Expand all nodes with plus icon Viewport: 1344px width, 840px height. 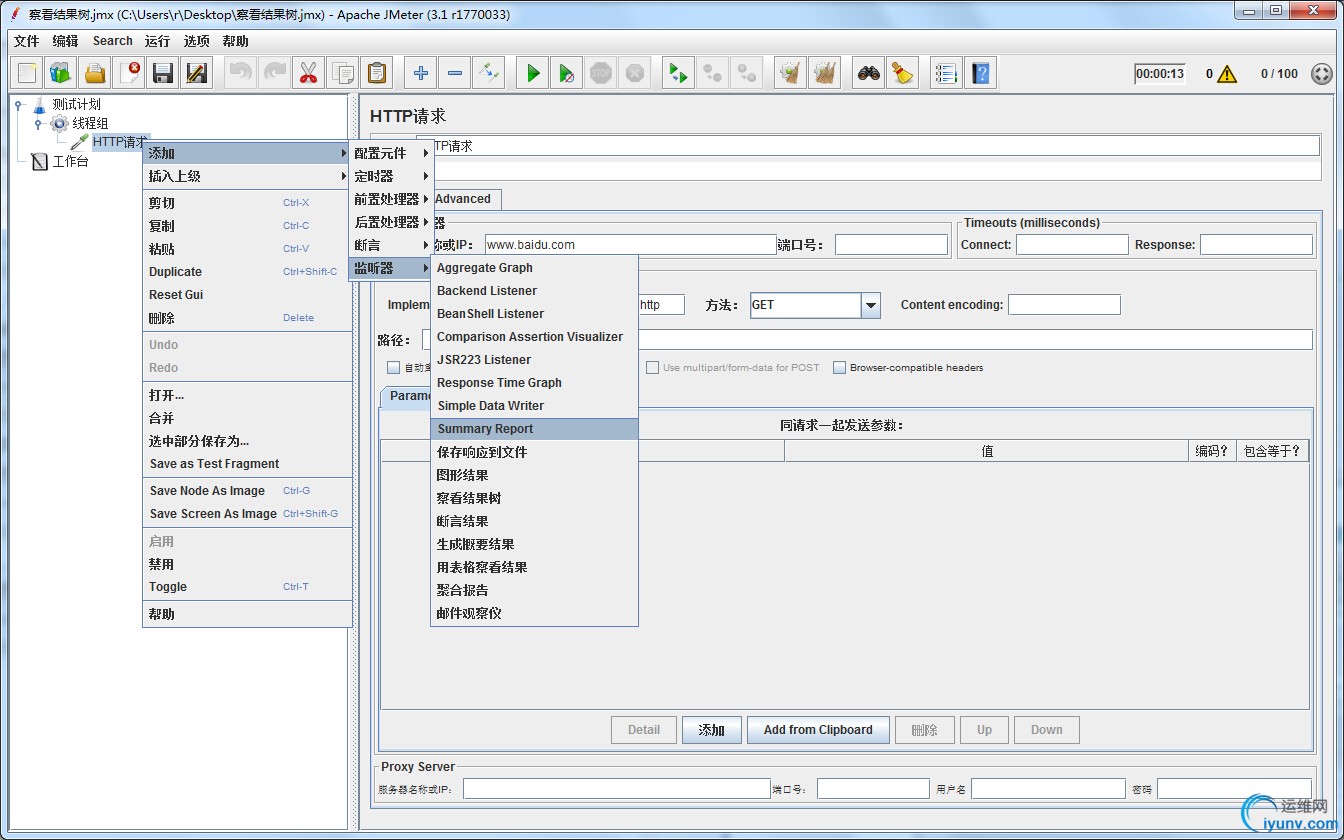tap(421, 73)
